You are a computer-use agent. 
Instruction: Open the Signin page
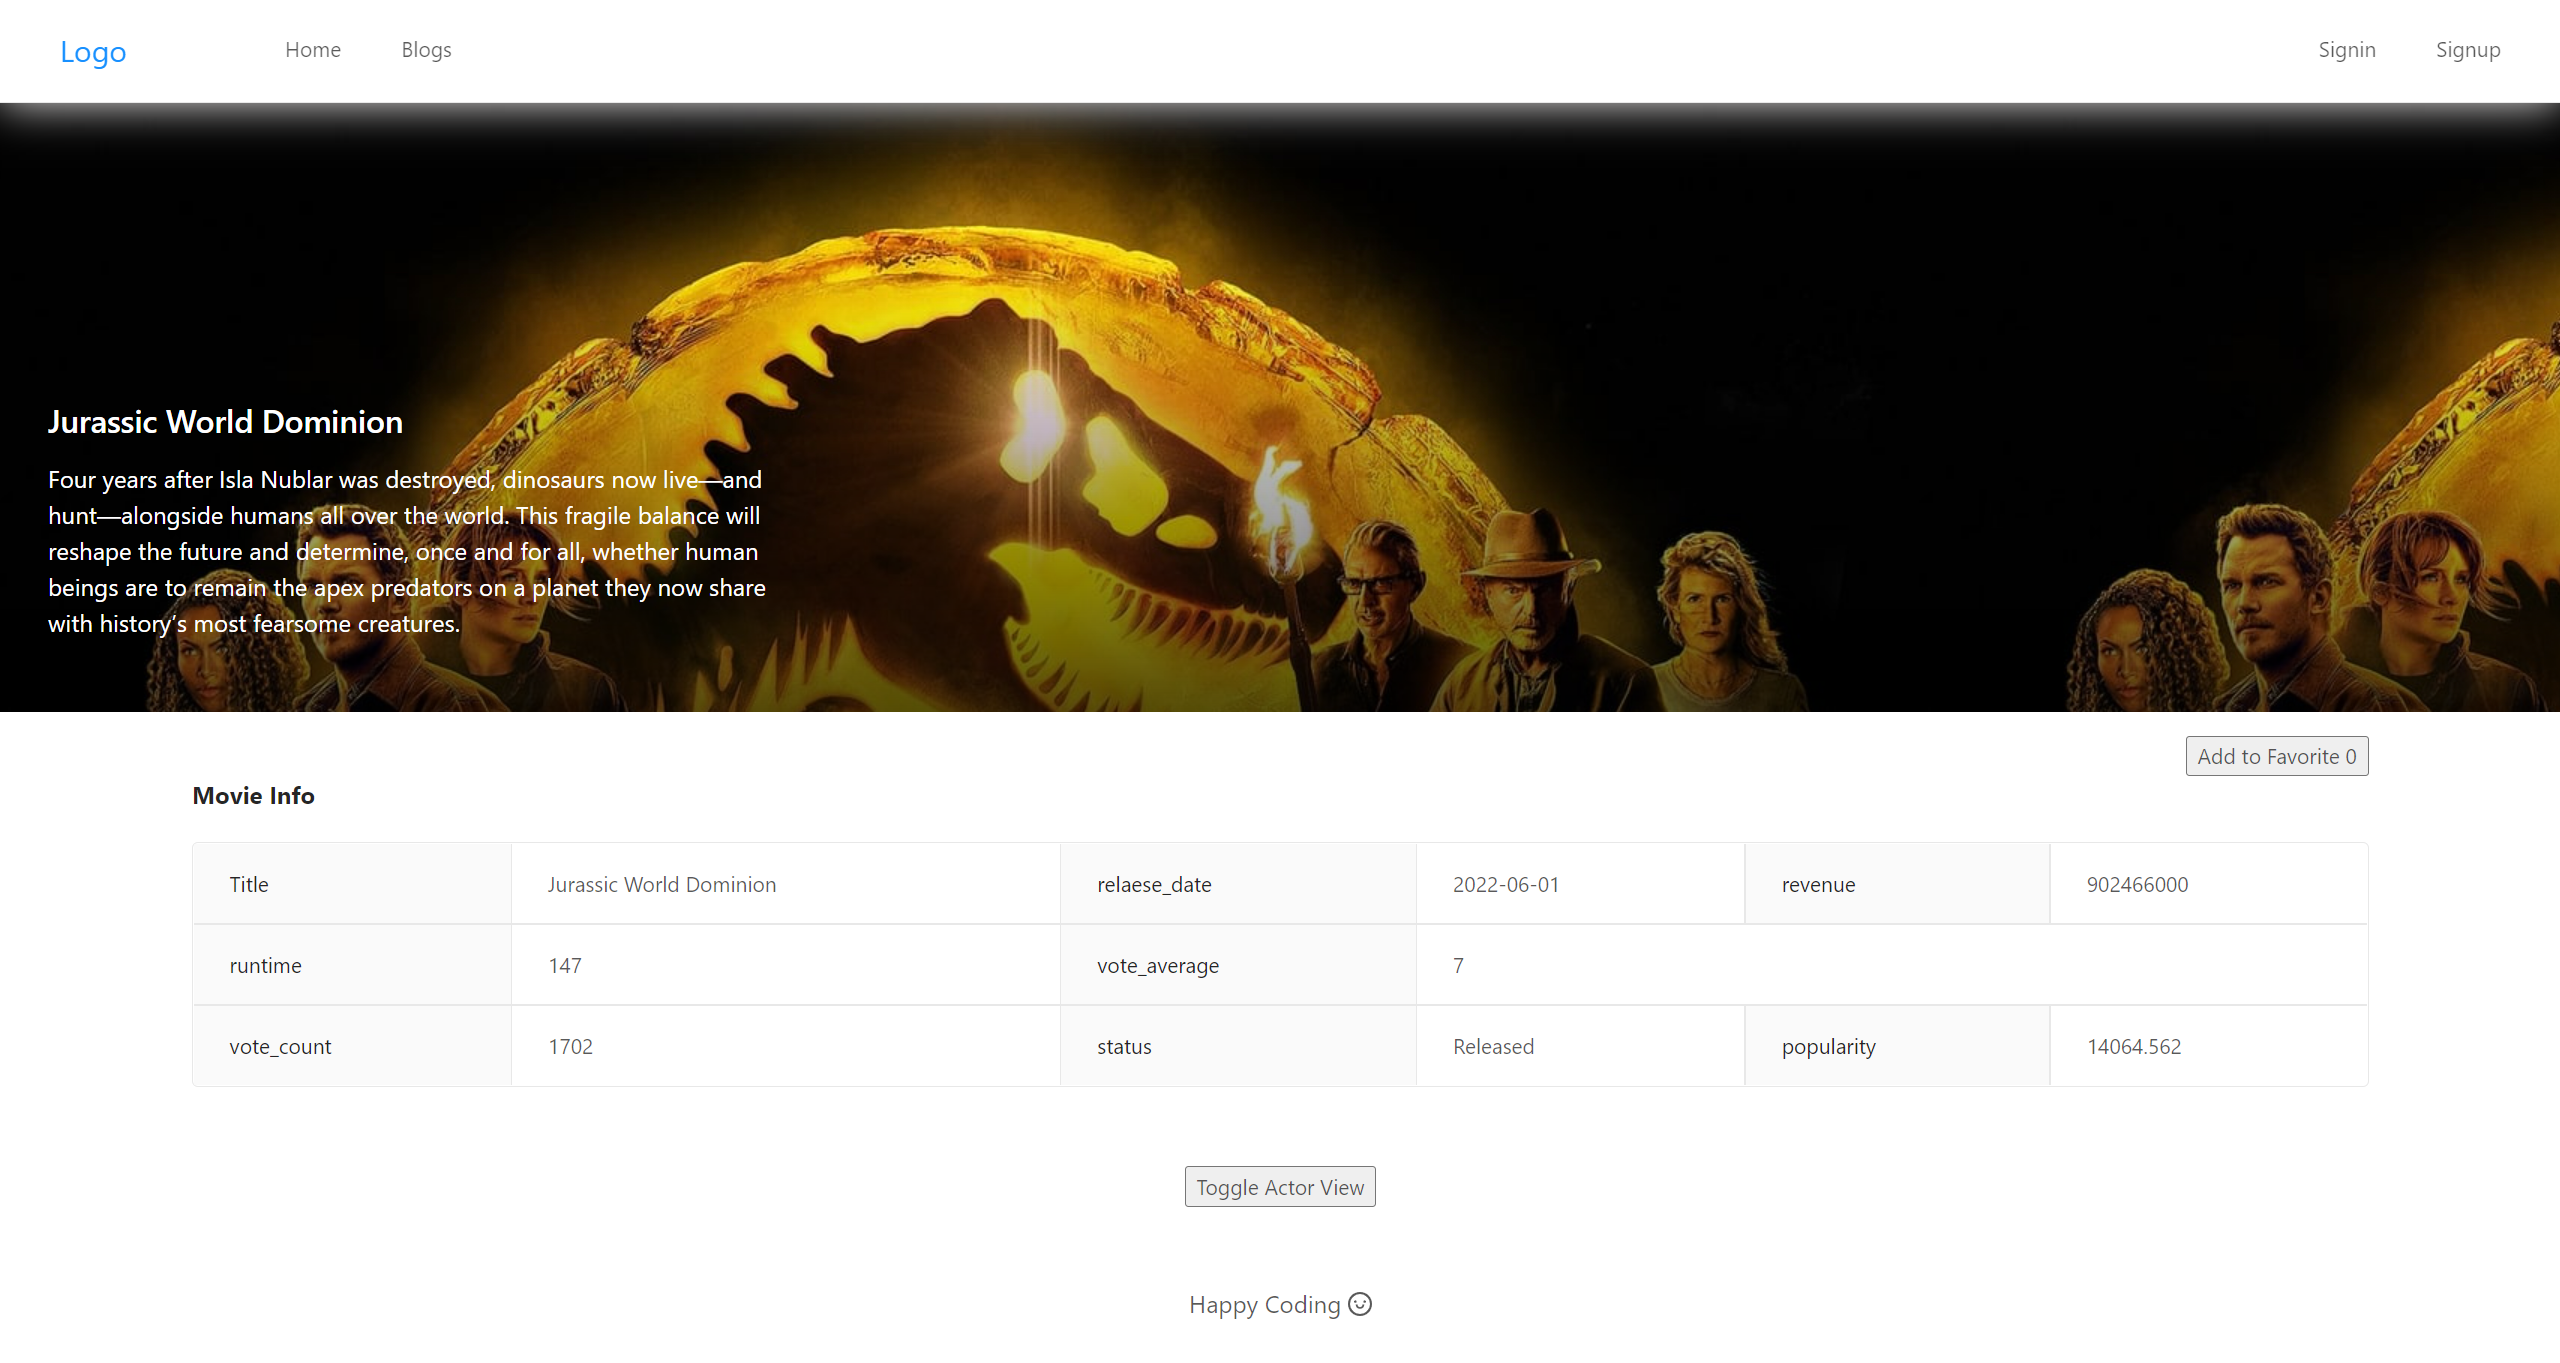[2346, 50]
